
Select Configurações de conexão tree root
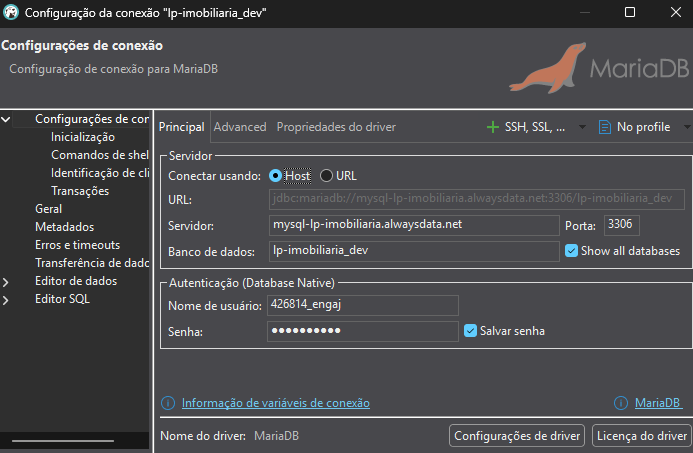tap(92, 119)
